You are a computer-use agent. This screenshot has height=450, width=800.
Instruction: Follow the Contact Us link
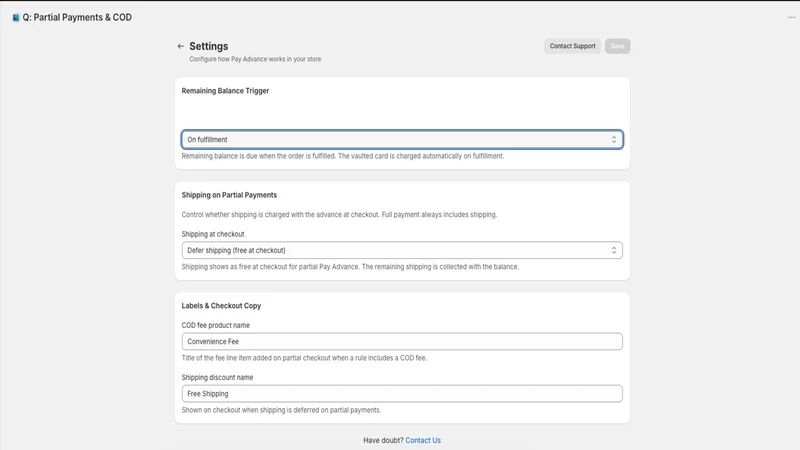click(423, 440)
